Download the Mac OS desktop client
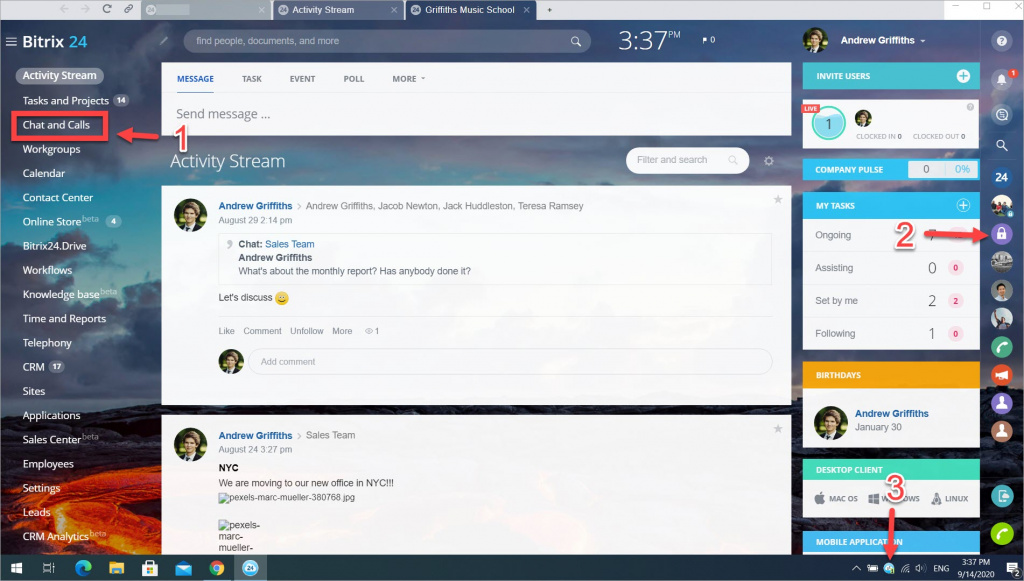This screenshot has width=1024, height=581. (x=836, y=498)
